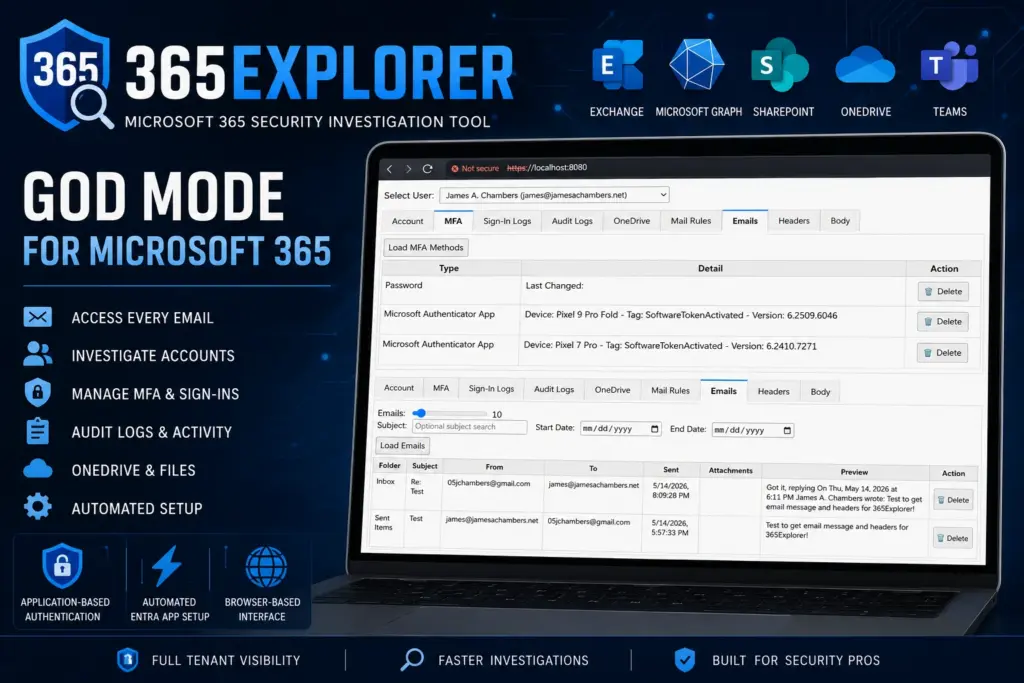Viewport: 1024px width, 683px height.
Task: Open the Account tab in the lower tab row
Action: tap(399, 388)
